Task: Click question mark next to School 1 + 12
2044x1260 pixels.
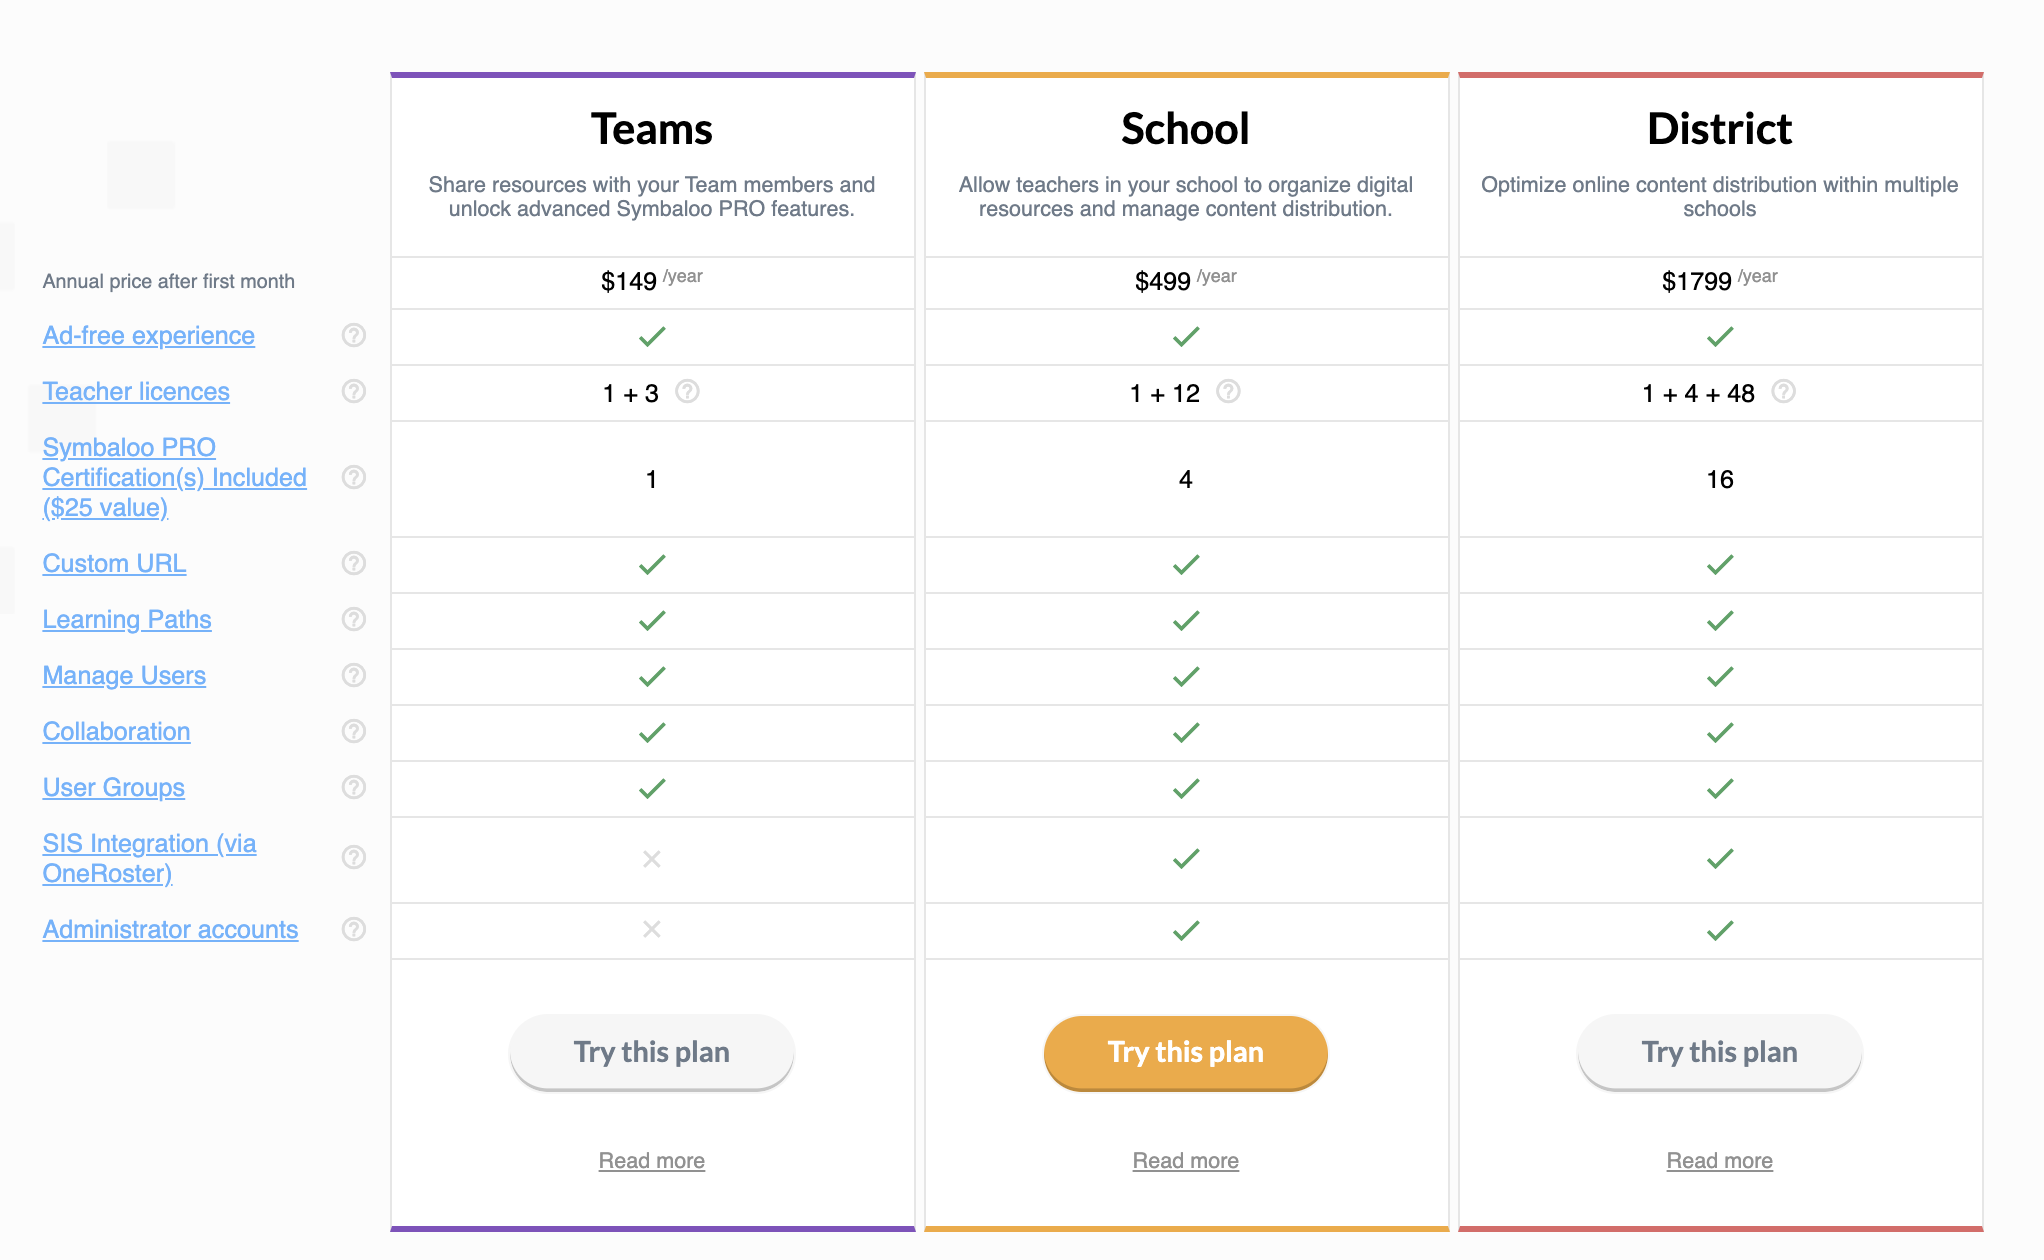Action: (1228, 391)
